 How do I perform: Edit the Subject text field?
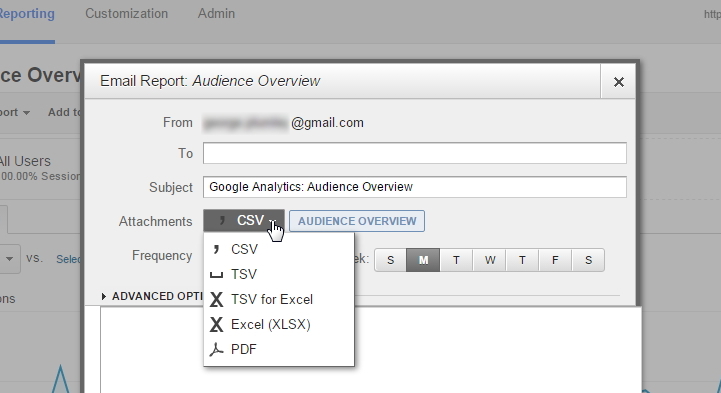click(x=415, y=187)
